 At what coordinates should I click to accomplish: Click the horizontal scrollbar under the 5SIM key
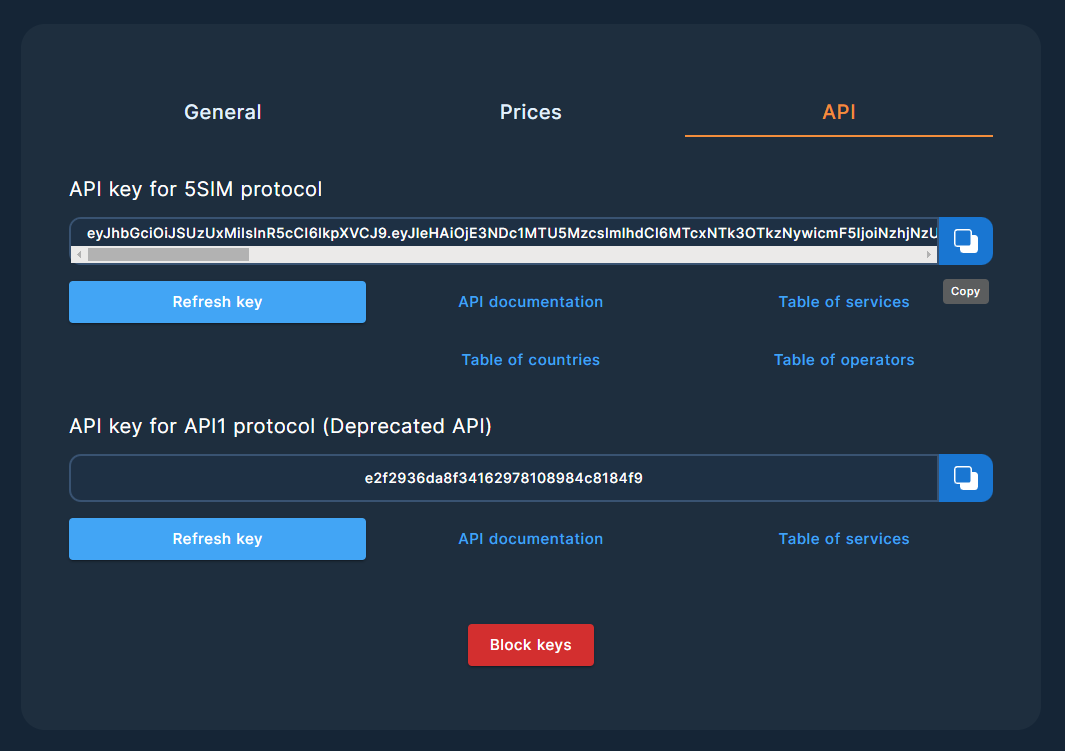point(165,254)
